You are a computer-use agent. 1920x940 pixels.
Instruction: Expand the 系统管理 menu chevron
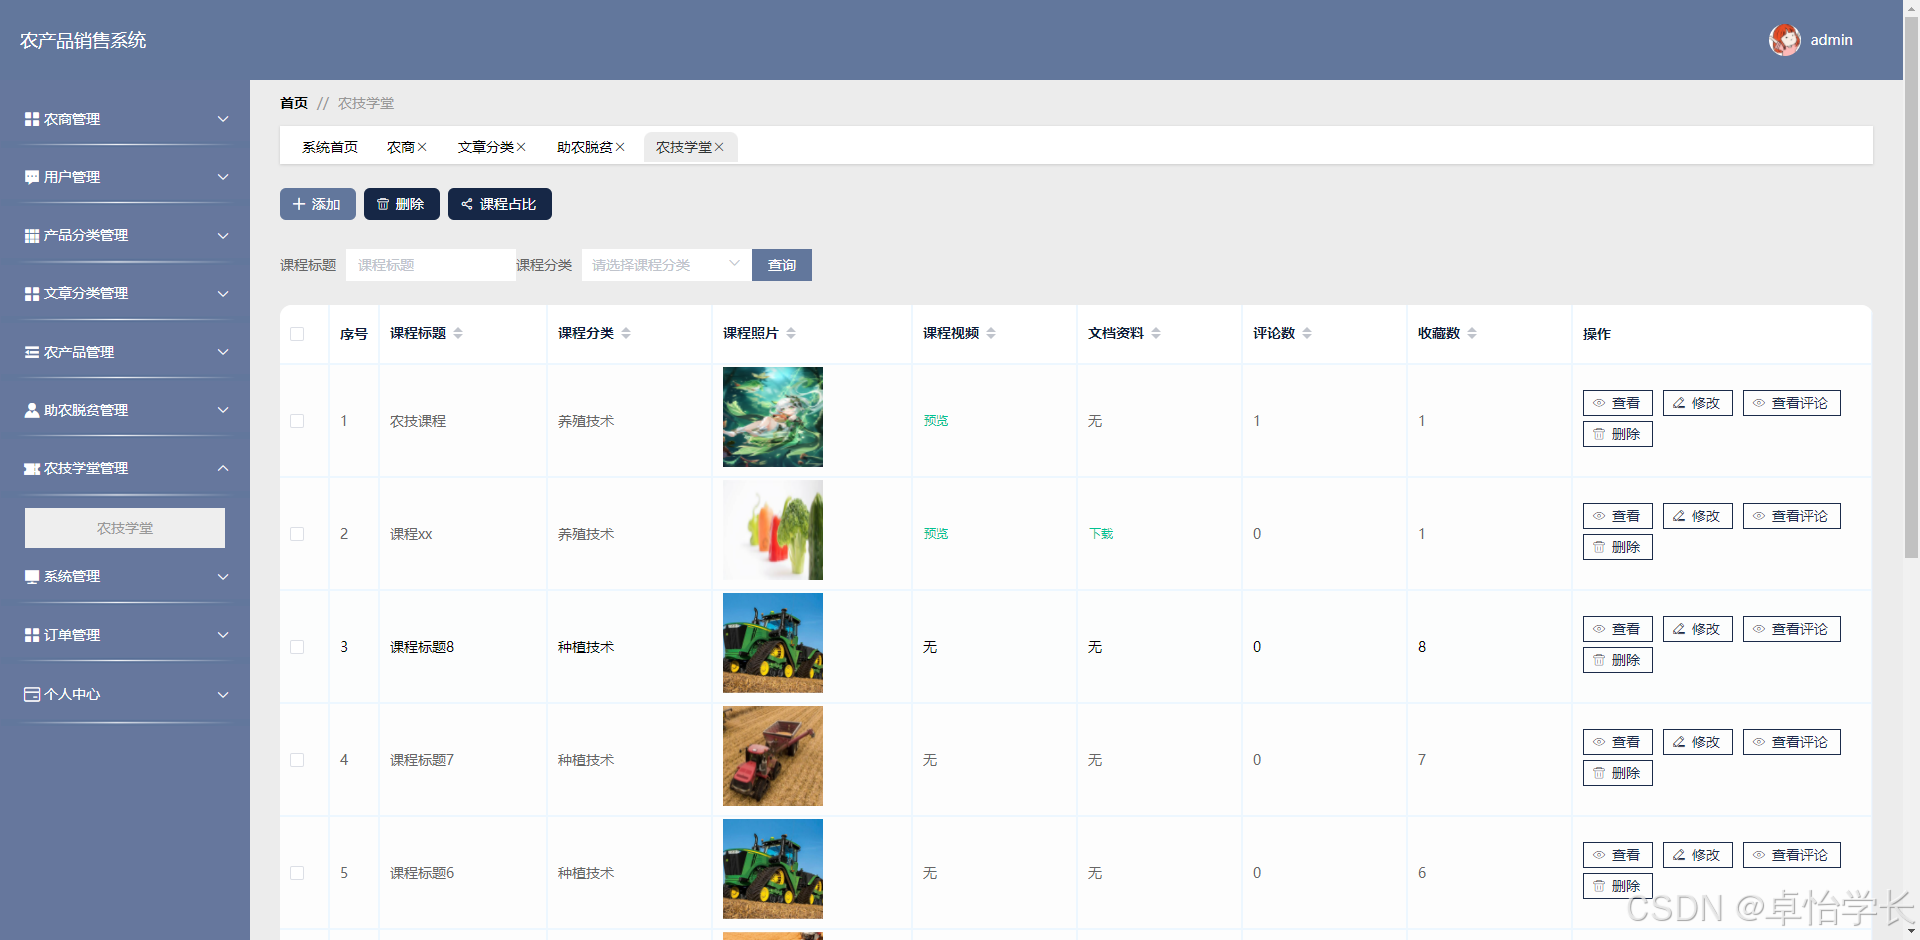coord(223,577)
